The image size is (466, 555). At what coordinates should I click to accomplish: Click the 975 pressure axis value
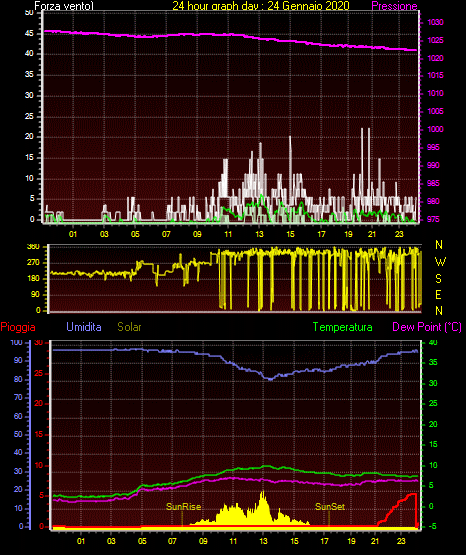[433, 219]
